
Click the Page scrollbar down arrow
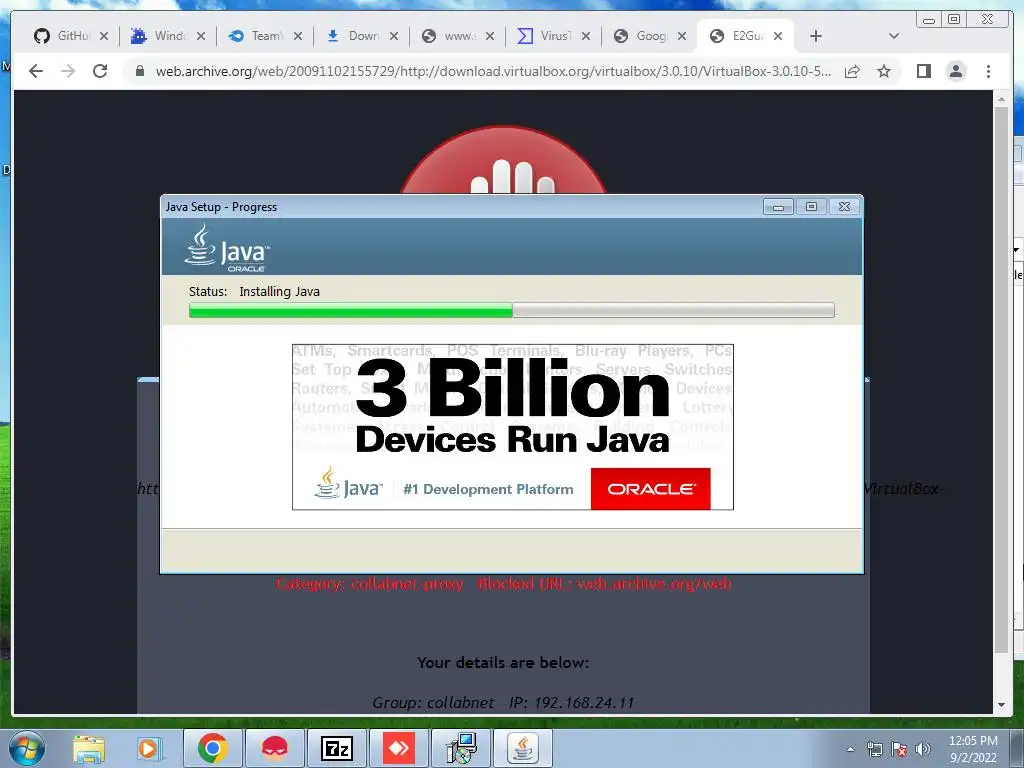pos(1001,705)
